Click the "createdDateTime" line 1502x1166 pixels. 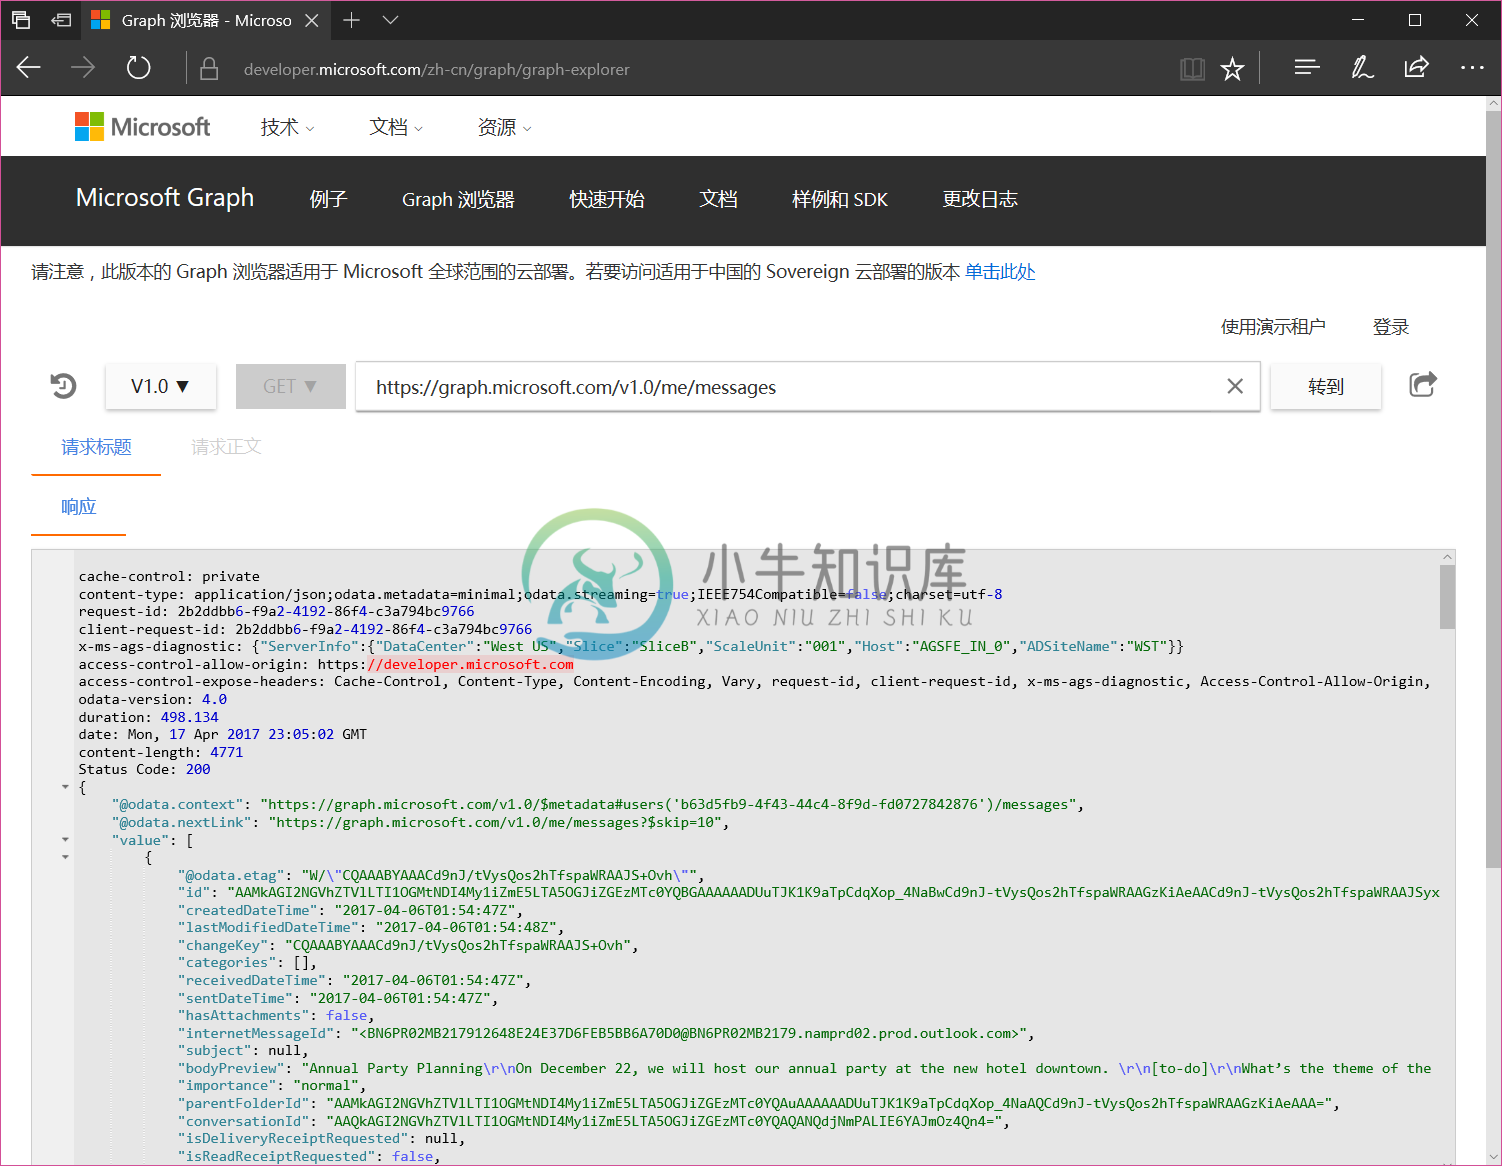(351, 911)
